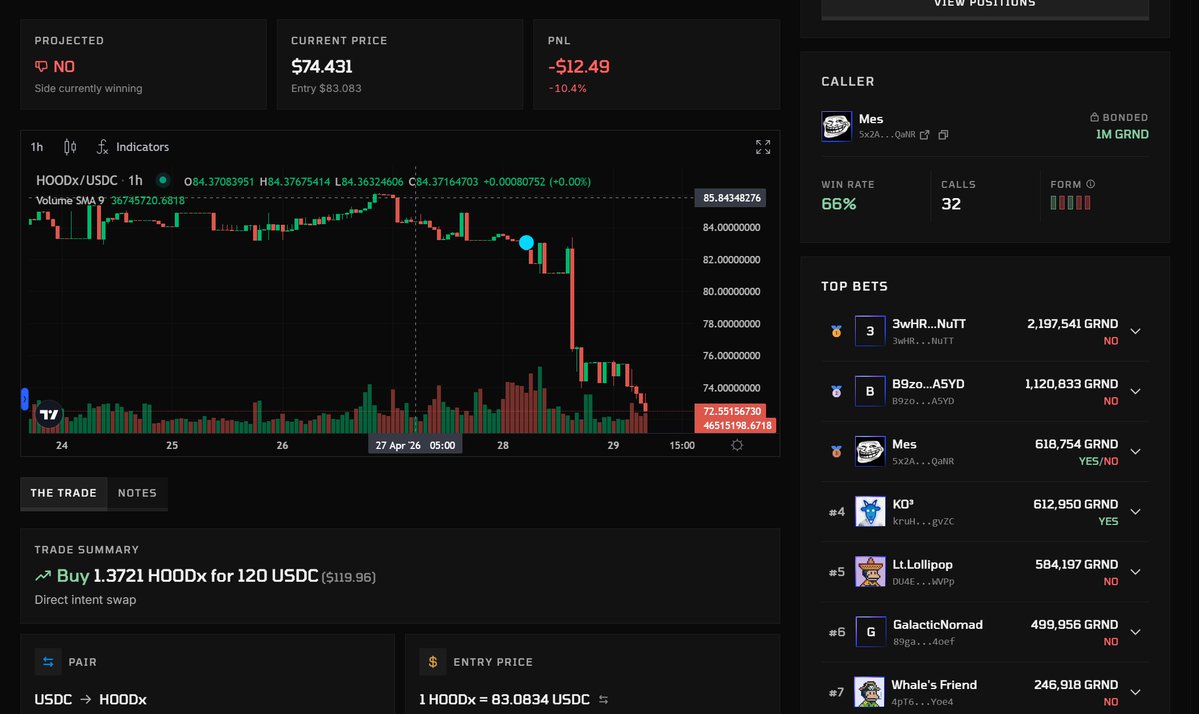Copy the Mes caller wallet address
The height and width of the screenshot is (714, 1199).
coord(944,135)
